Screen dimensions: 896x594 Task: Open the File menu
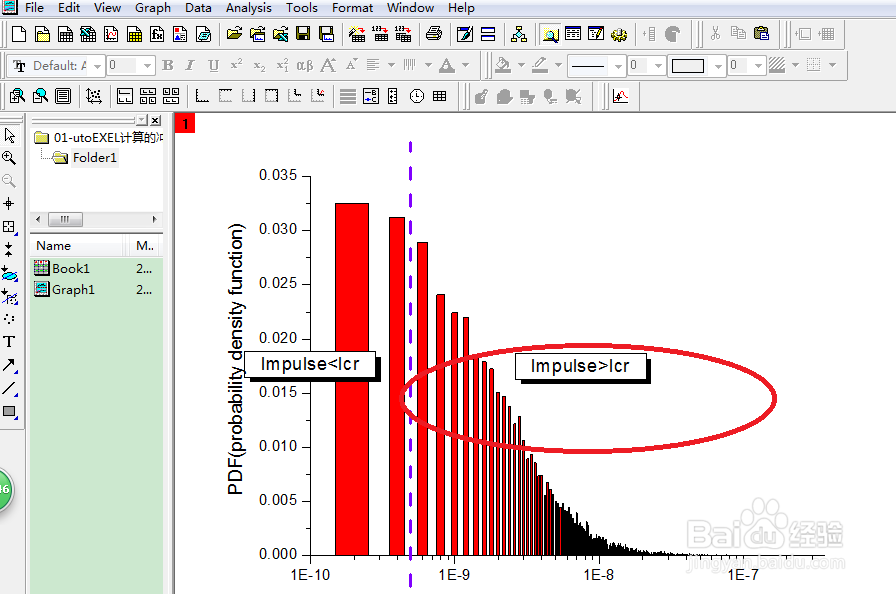pos(34,8)
